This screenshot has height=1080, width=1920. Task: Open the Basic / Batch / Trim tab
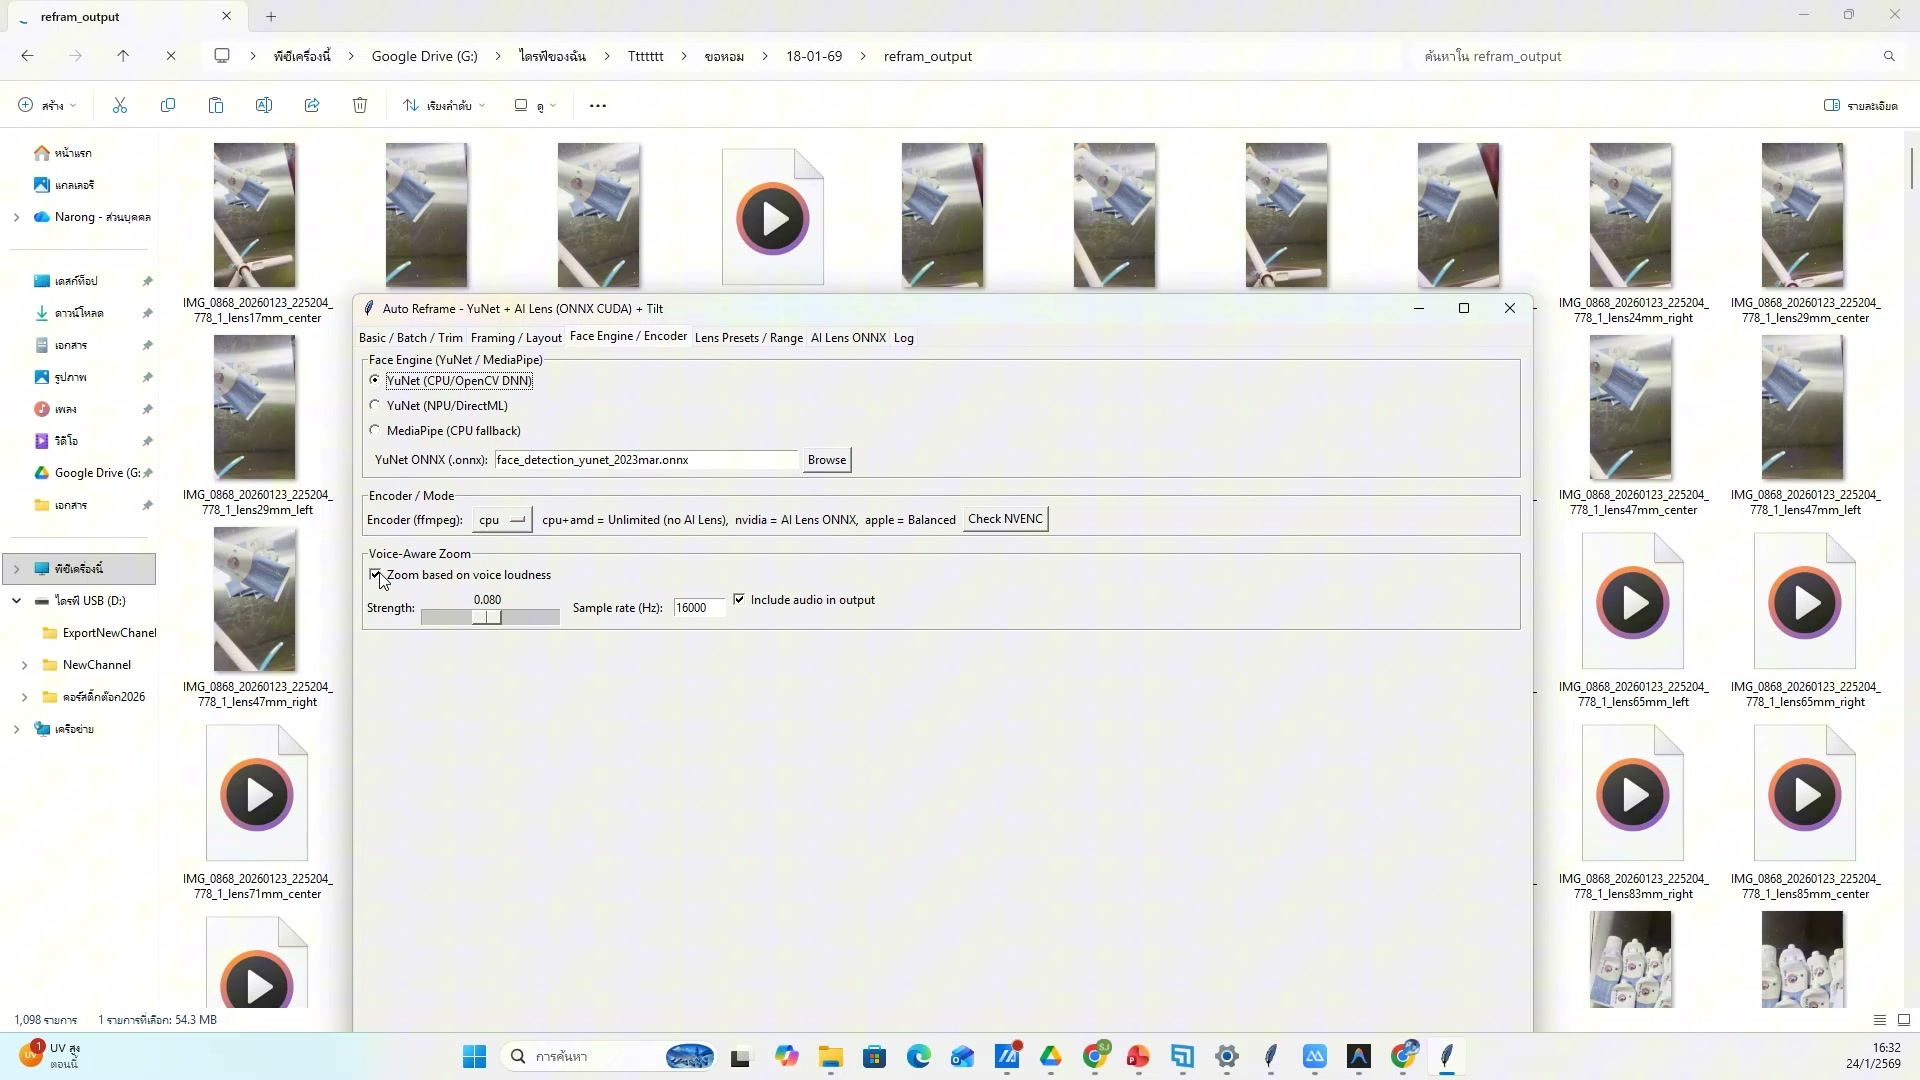click(x=411, y=337)
